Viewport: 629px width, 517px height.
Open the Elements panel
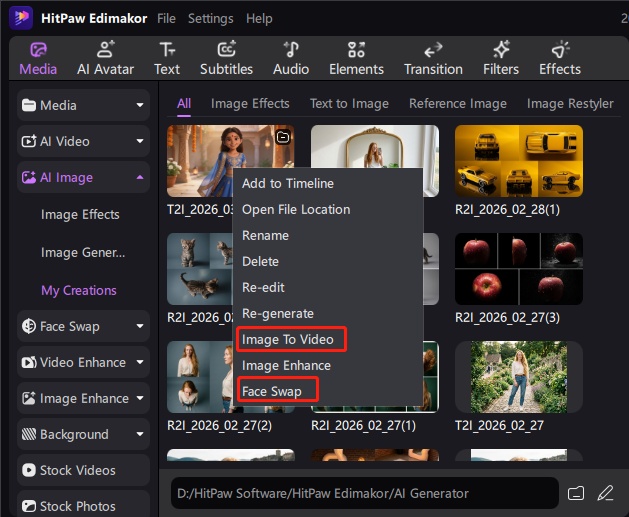tap(356, 59)
